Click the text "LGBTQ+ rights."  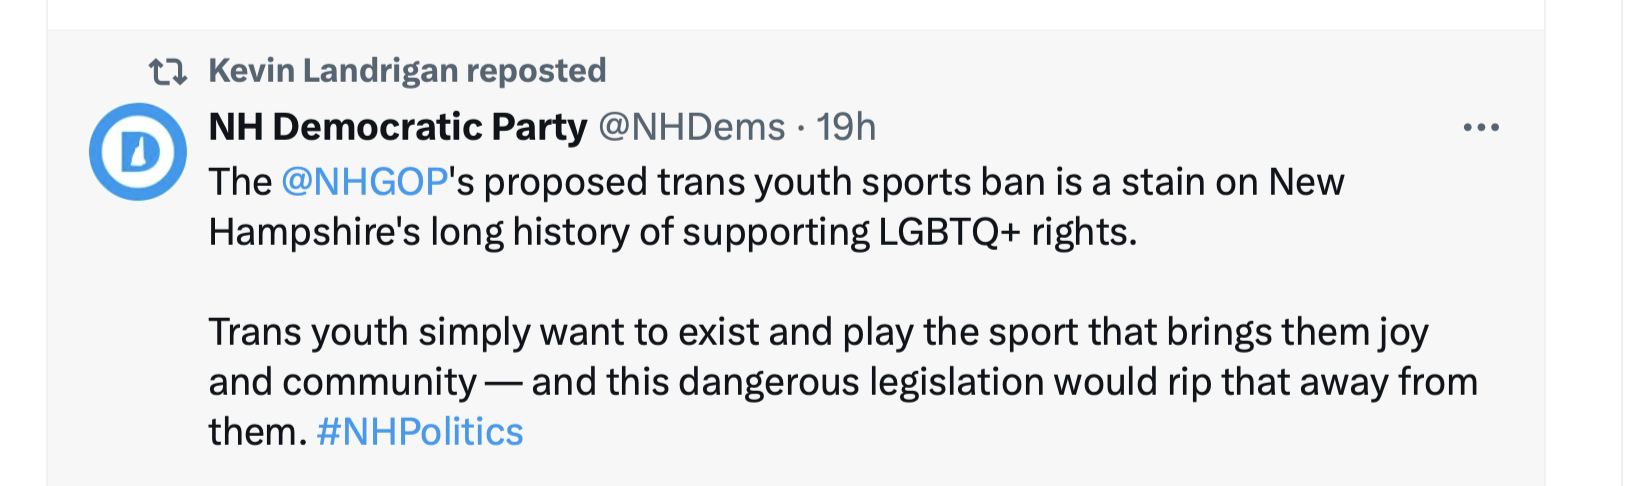coord(1008,232)
